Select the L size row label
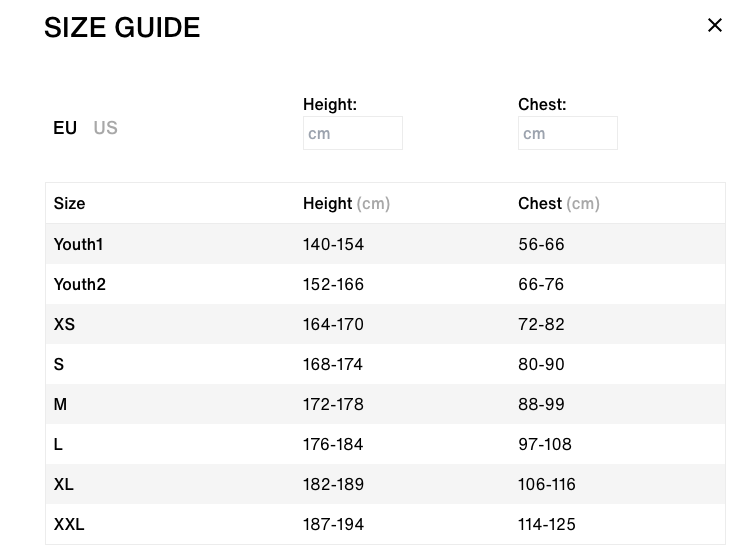736x560 pixels. coord(58,444)
